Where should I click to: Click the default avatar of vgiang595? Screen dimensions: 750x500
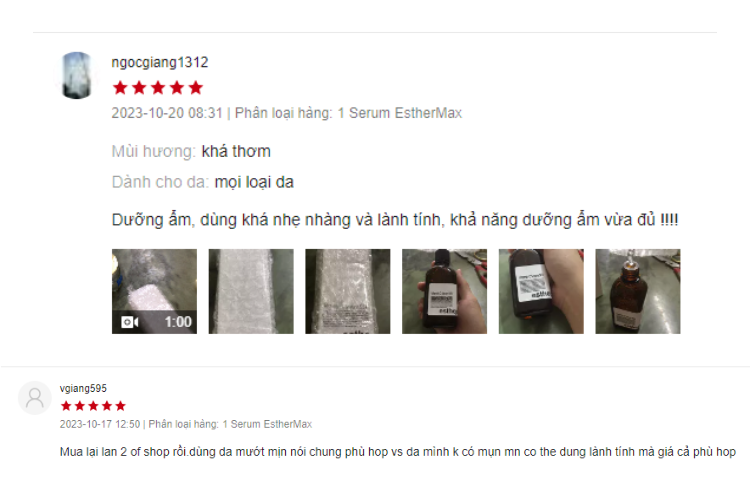coord(35,398)
